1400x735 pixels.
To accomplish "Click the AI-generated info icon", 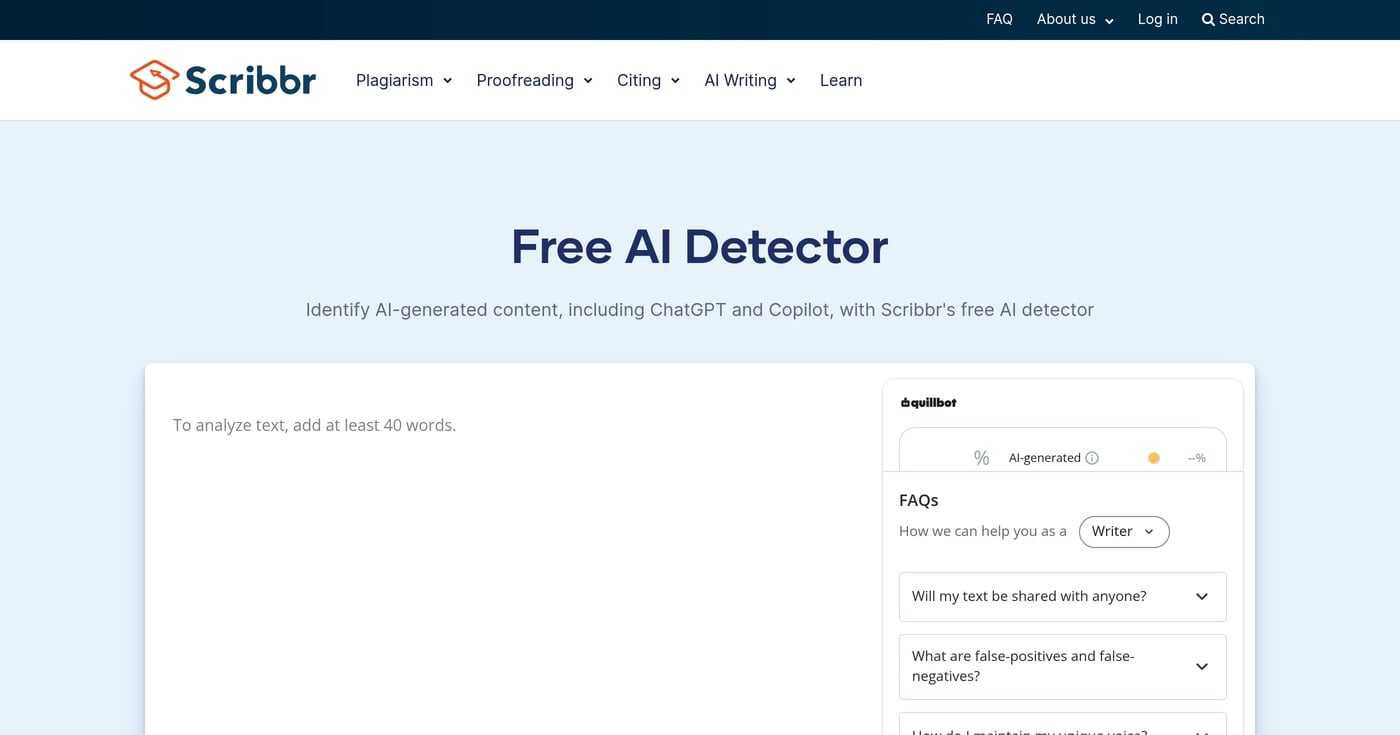I will [1092, 458].
